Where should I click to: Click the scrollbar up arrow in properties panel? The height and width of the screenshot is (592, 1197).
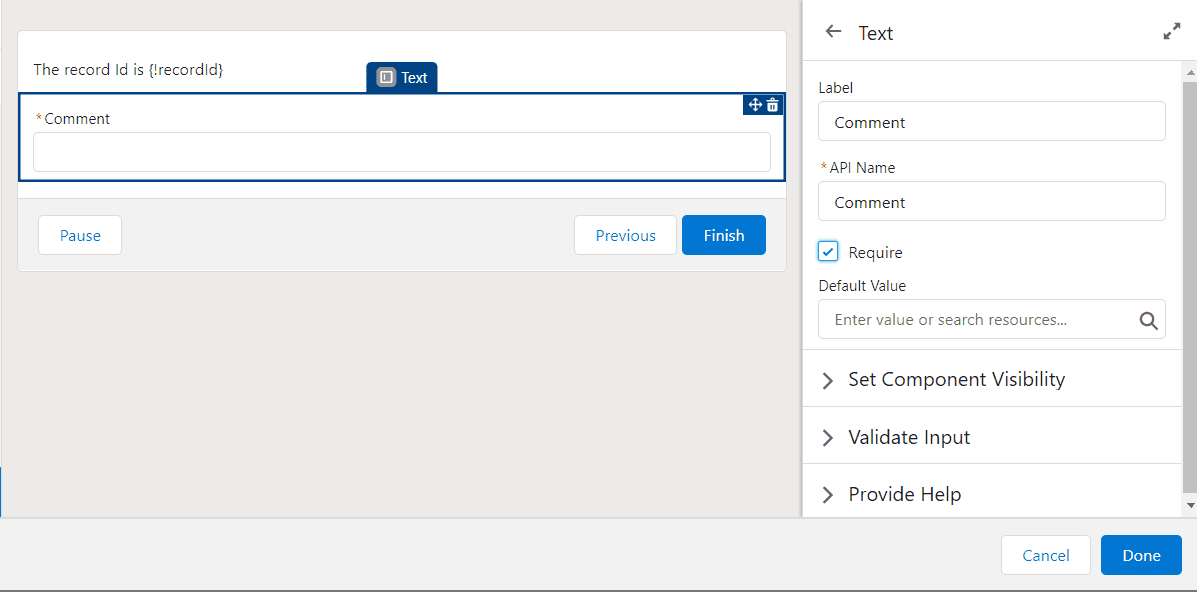[x=1190, y=72]
